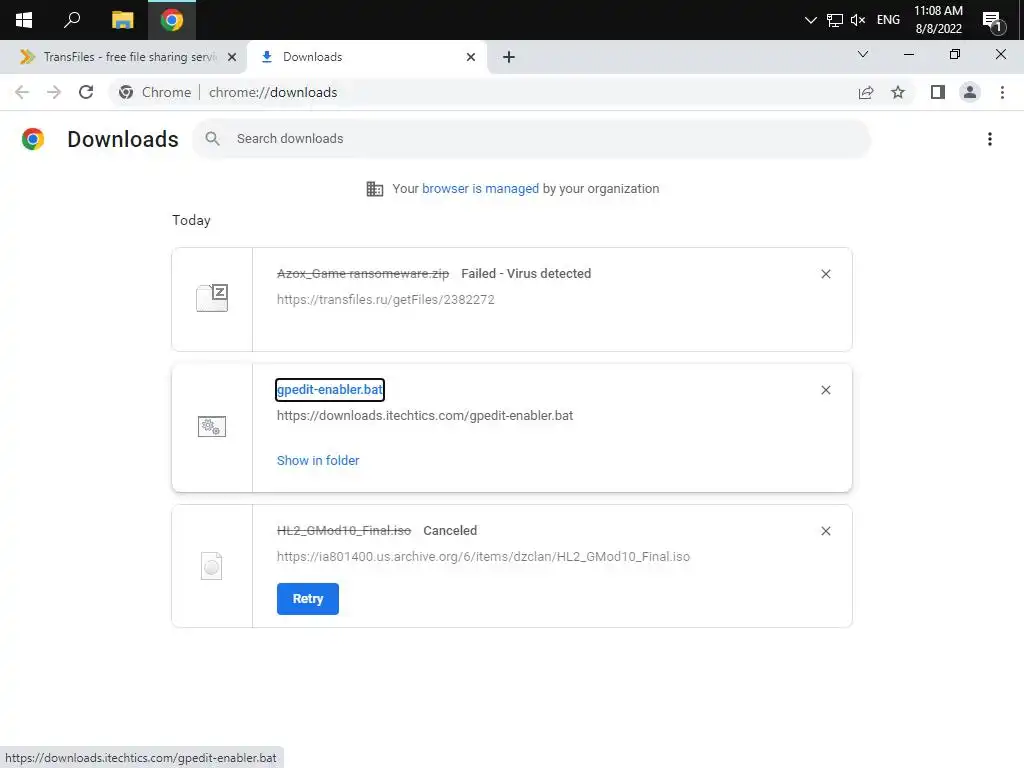
Task: Open the downloads.itechtics.com source URL
Action: click(x=424, y=416)
